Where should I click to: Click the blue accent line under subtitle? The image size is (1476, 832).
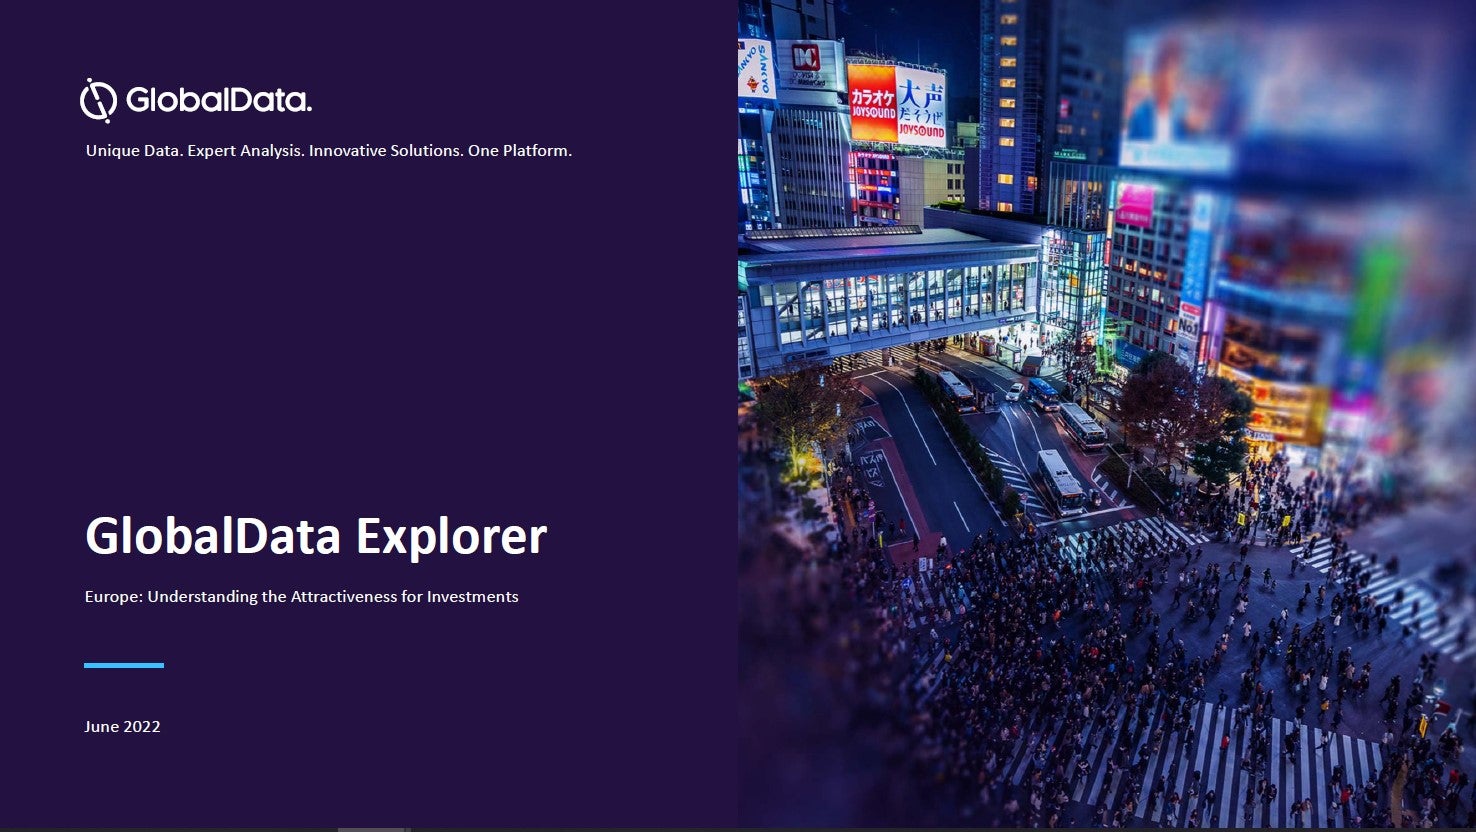pyautogui.click(x=124, y=665)
